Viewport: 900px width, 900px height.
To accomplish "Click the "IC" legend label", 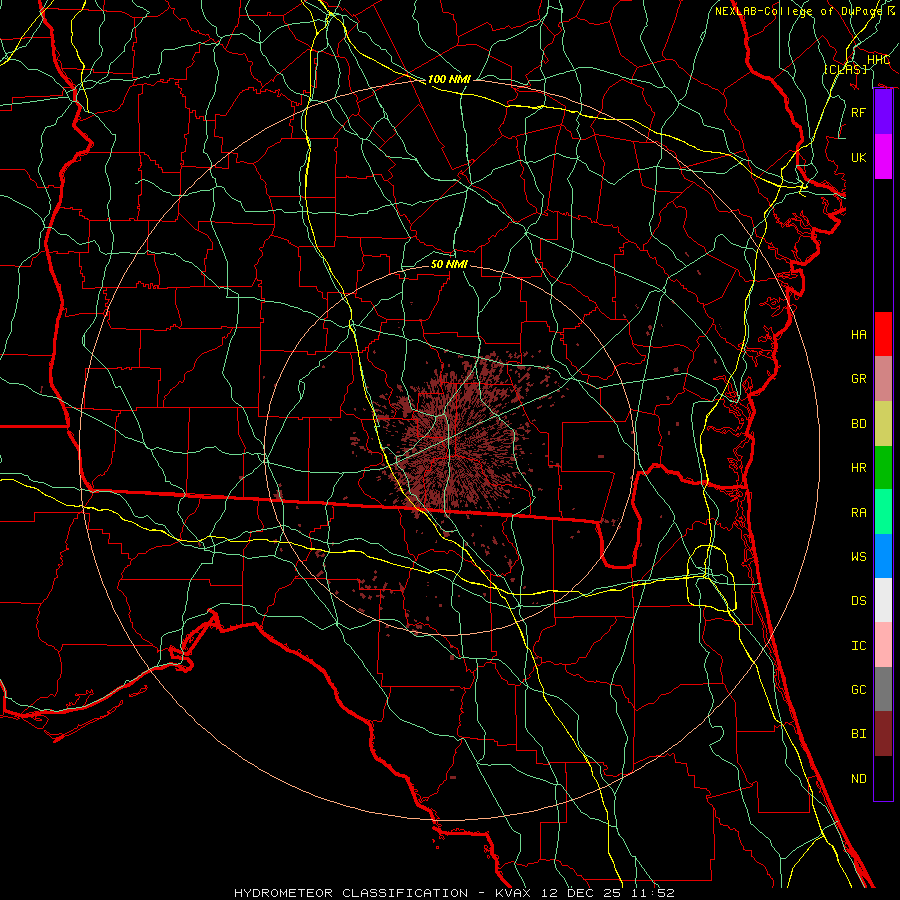I will pos(858,646).
